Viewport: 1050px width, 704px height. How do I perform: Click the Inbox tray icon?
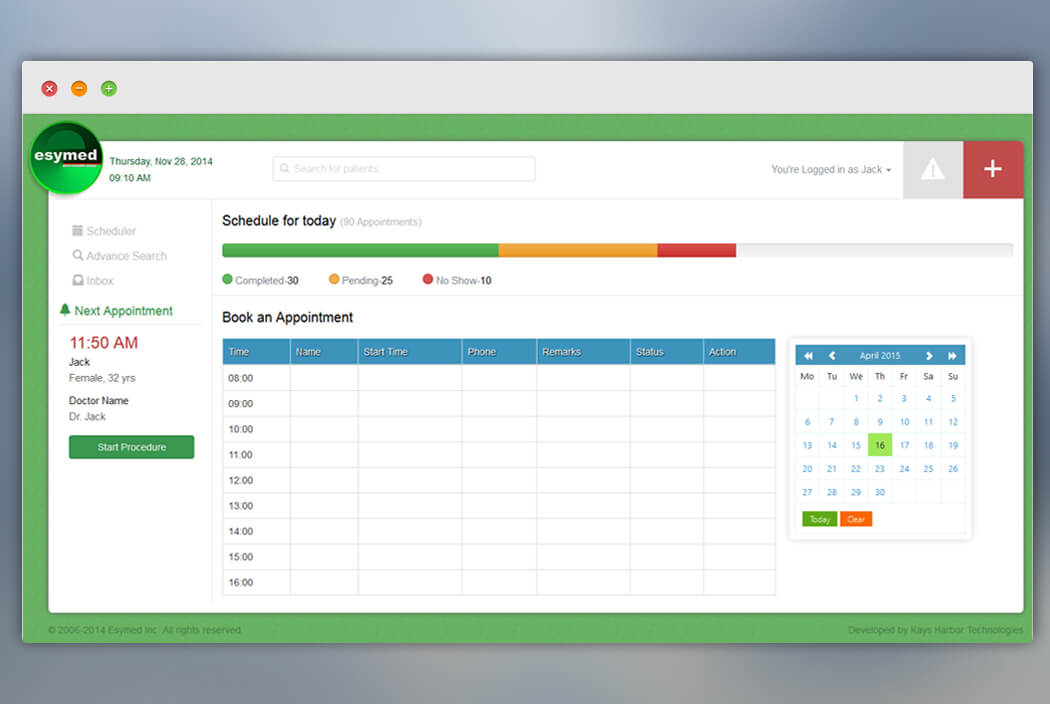pos(78,280)
